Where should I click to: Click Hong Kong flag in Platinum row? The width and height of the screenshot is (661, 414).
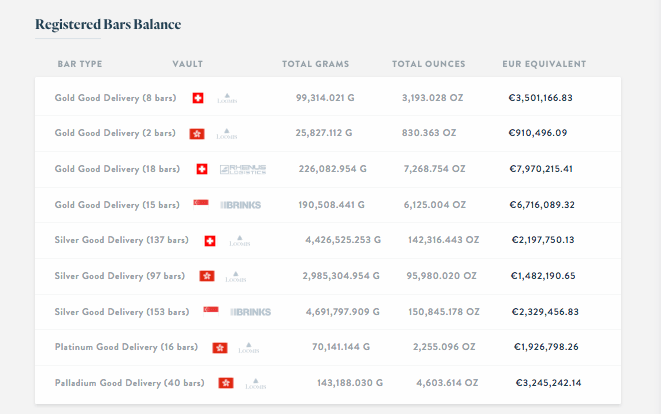[220, 348]
